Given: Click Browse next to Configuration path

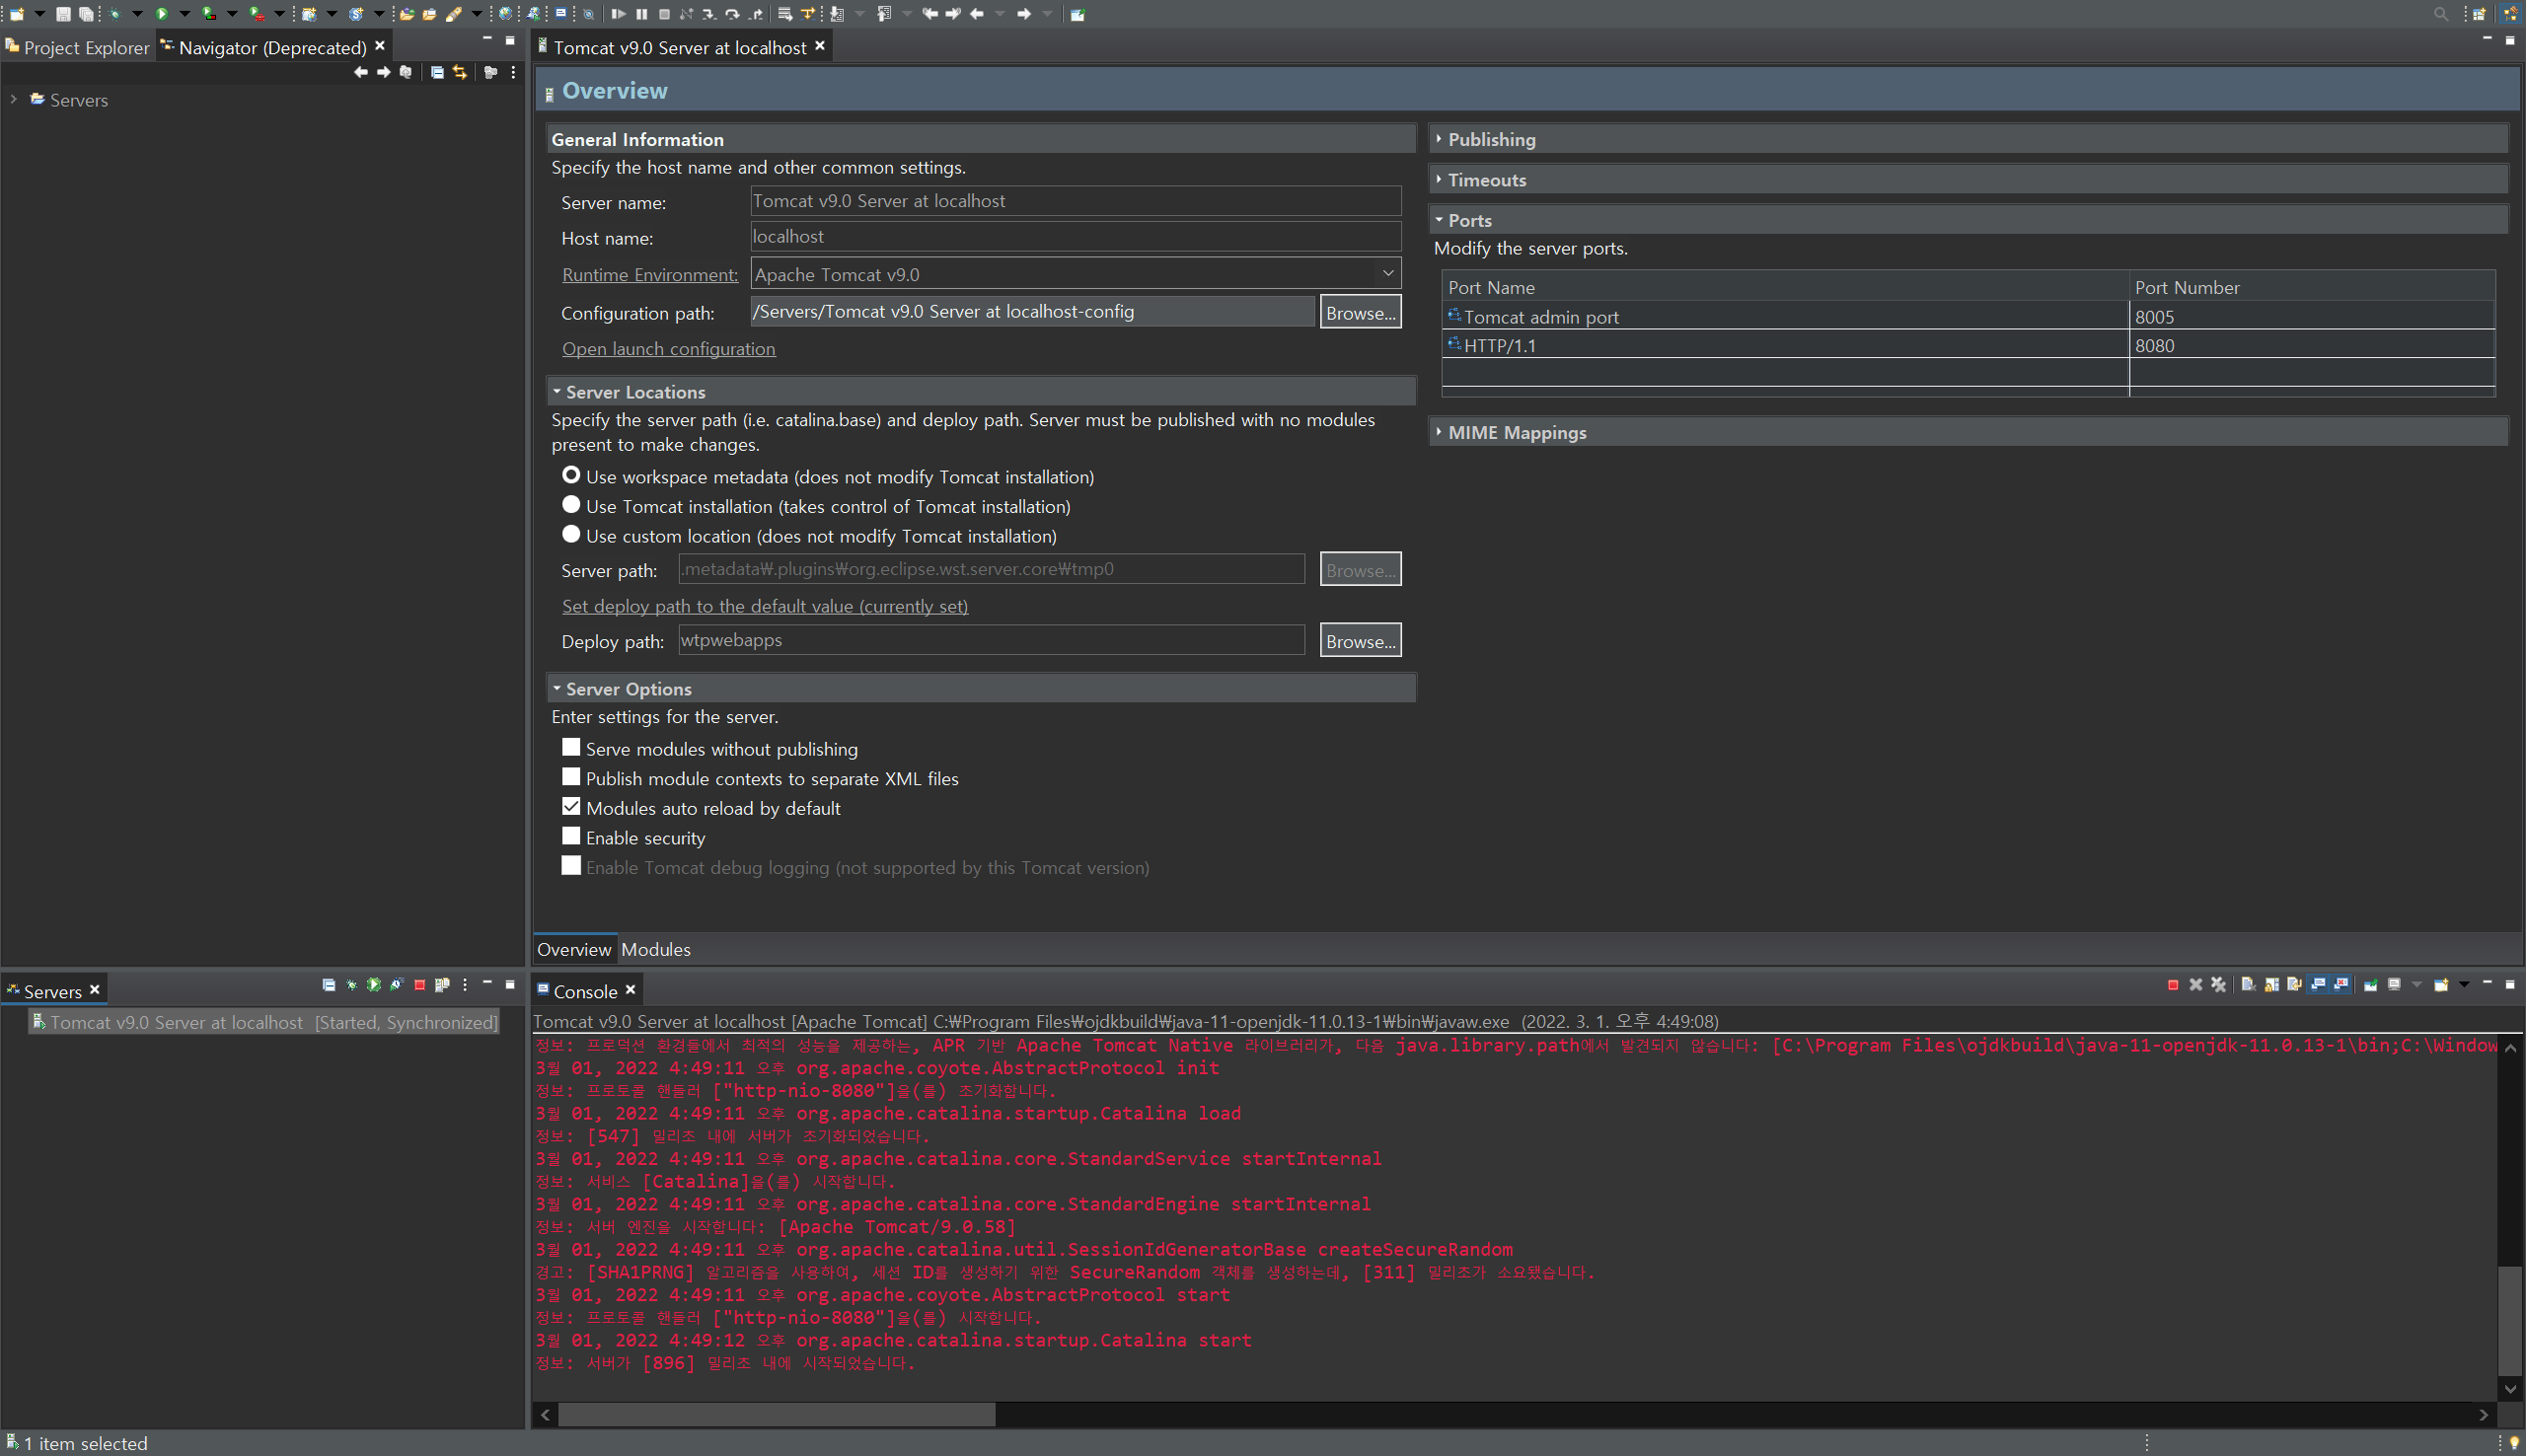Looking at the screenshot, I should point(1359,312).
